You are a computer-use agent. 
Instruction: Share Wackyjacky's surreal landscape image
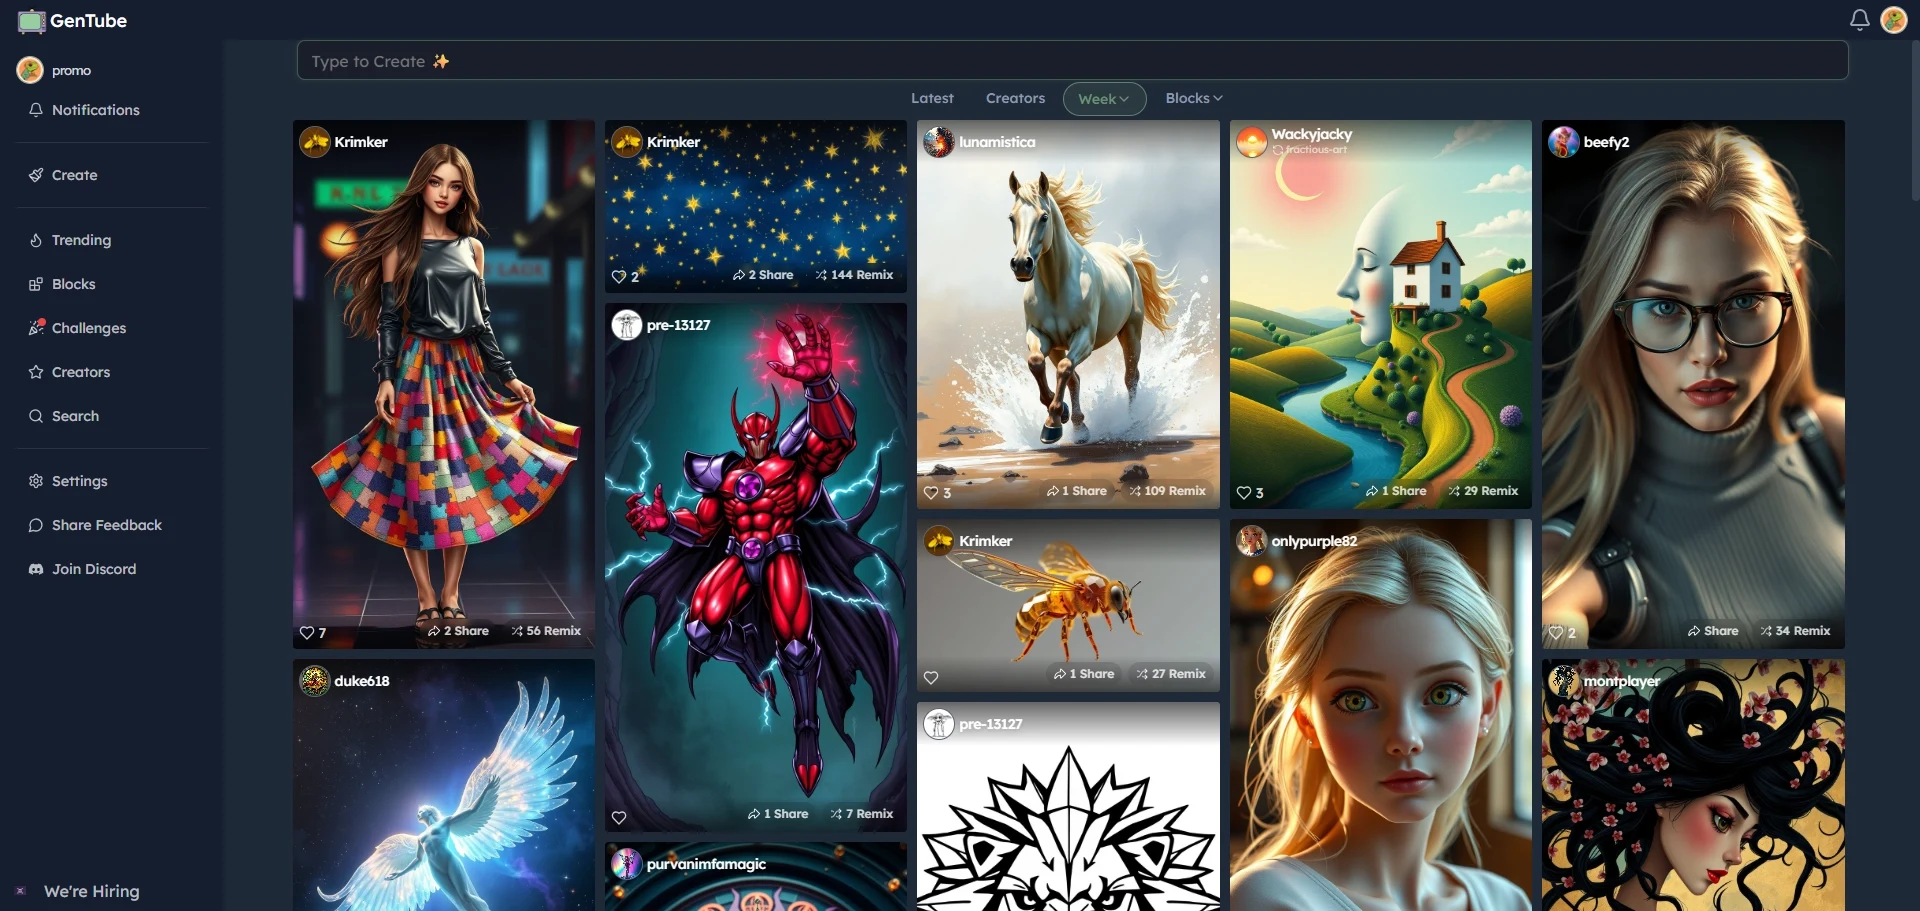coord(1396,491)
